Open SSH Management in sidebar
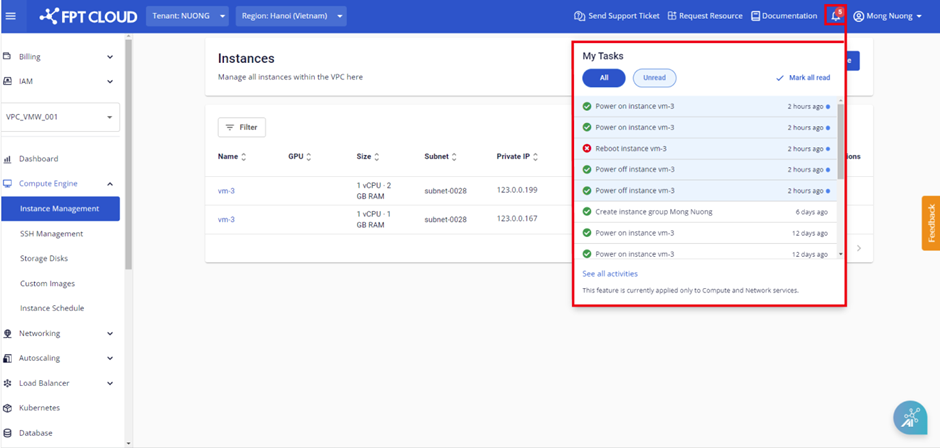 pyautogui.click(x=51, y=234)
